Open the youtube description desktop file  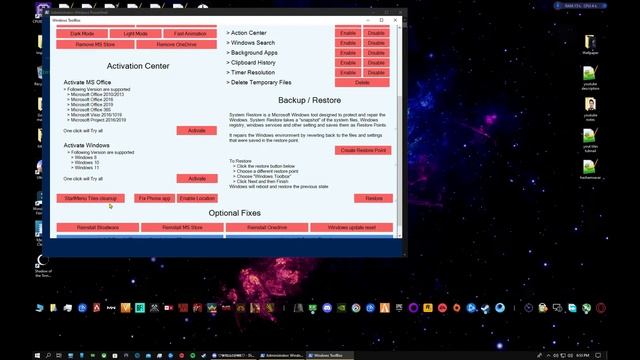(590, 78)
